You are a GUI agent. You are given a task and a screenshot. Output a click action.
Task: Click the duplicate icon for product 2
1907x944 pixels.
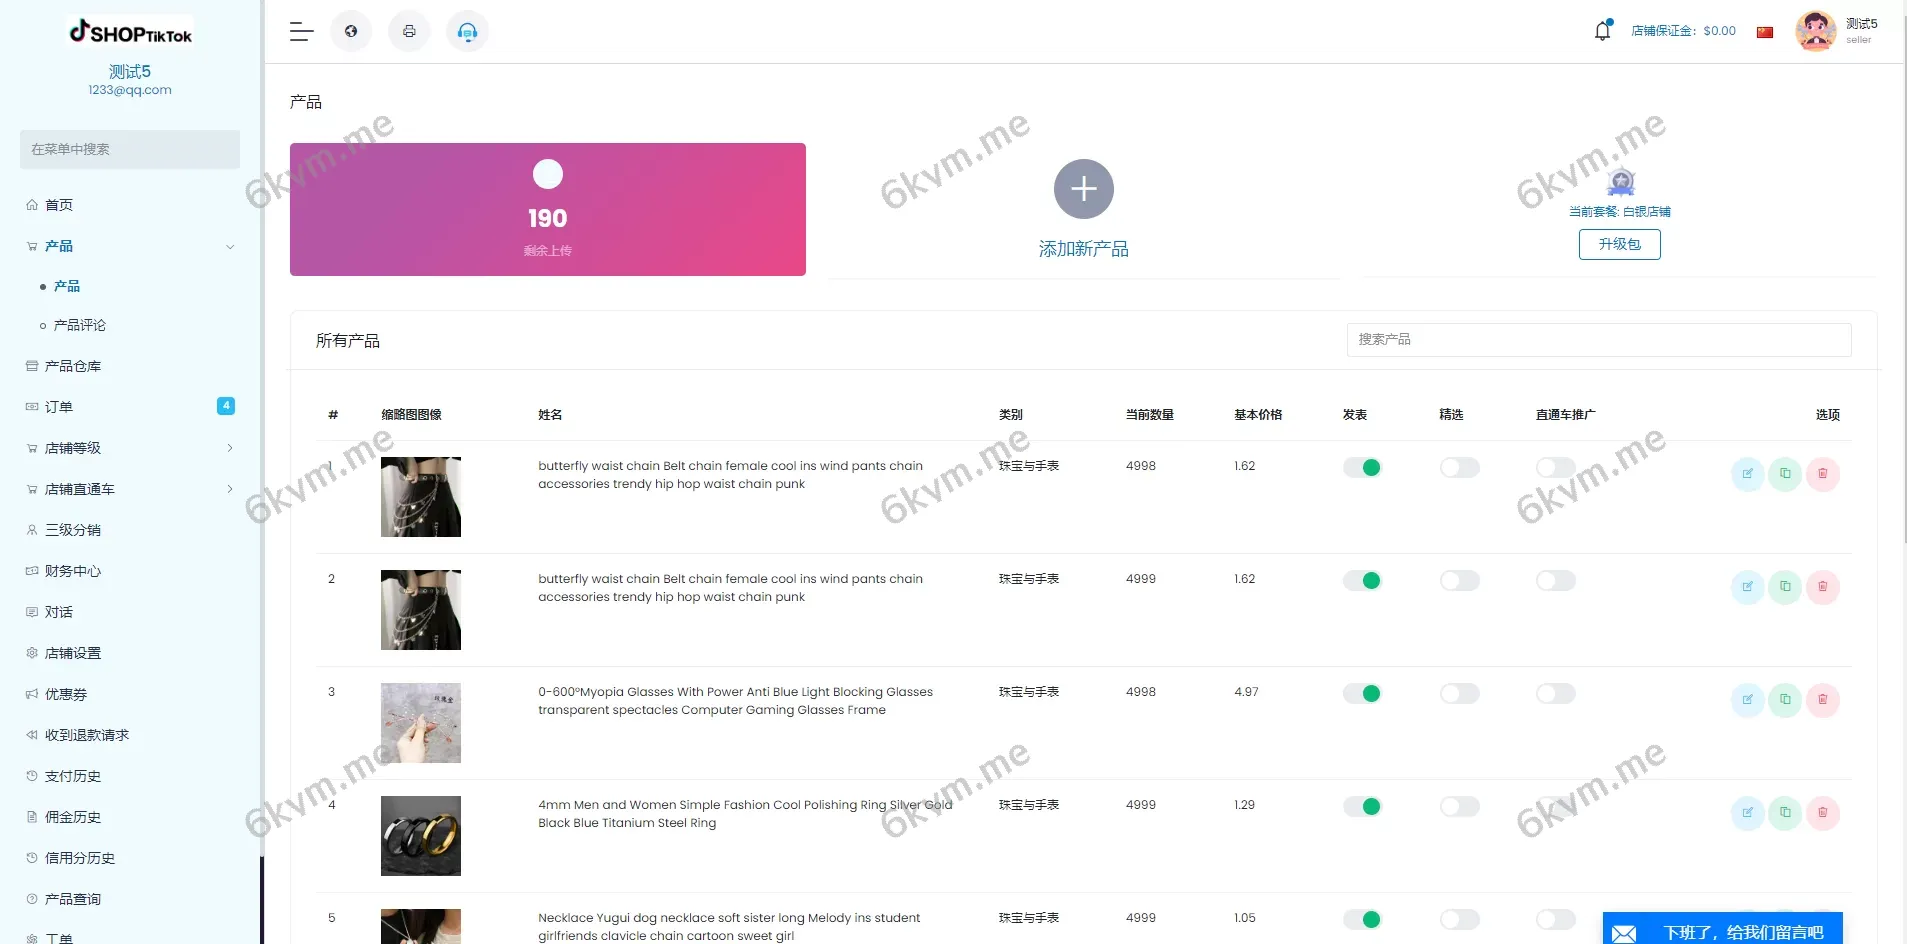[x=1785, y=587]
